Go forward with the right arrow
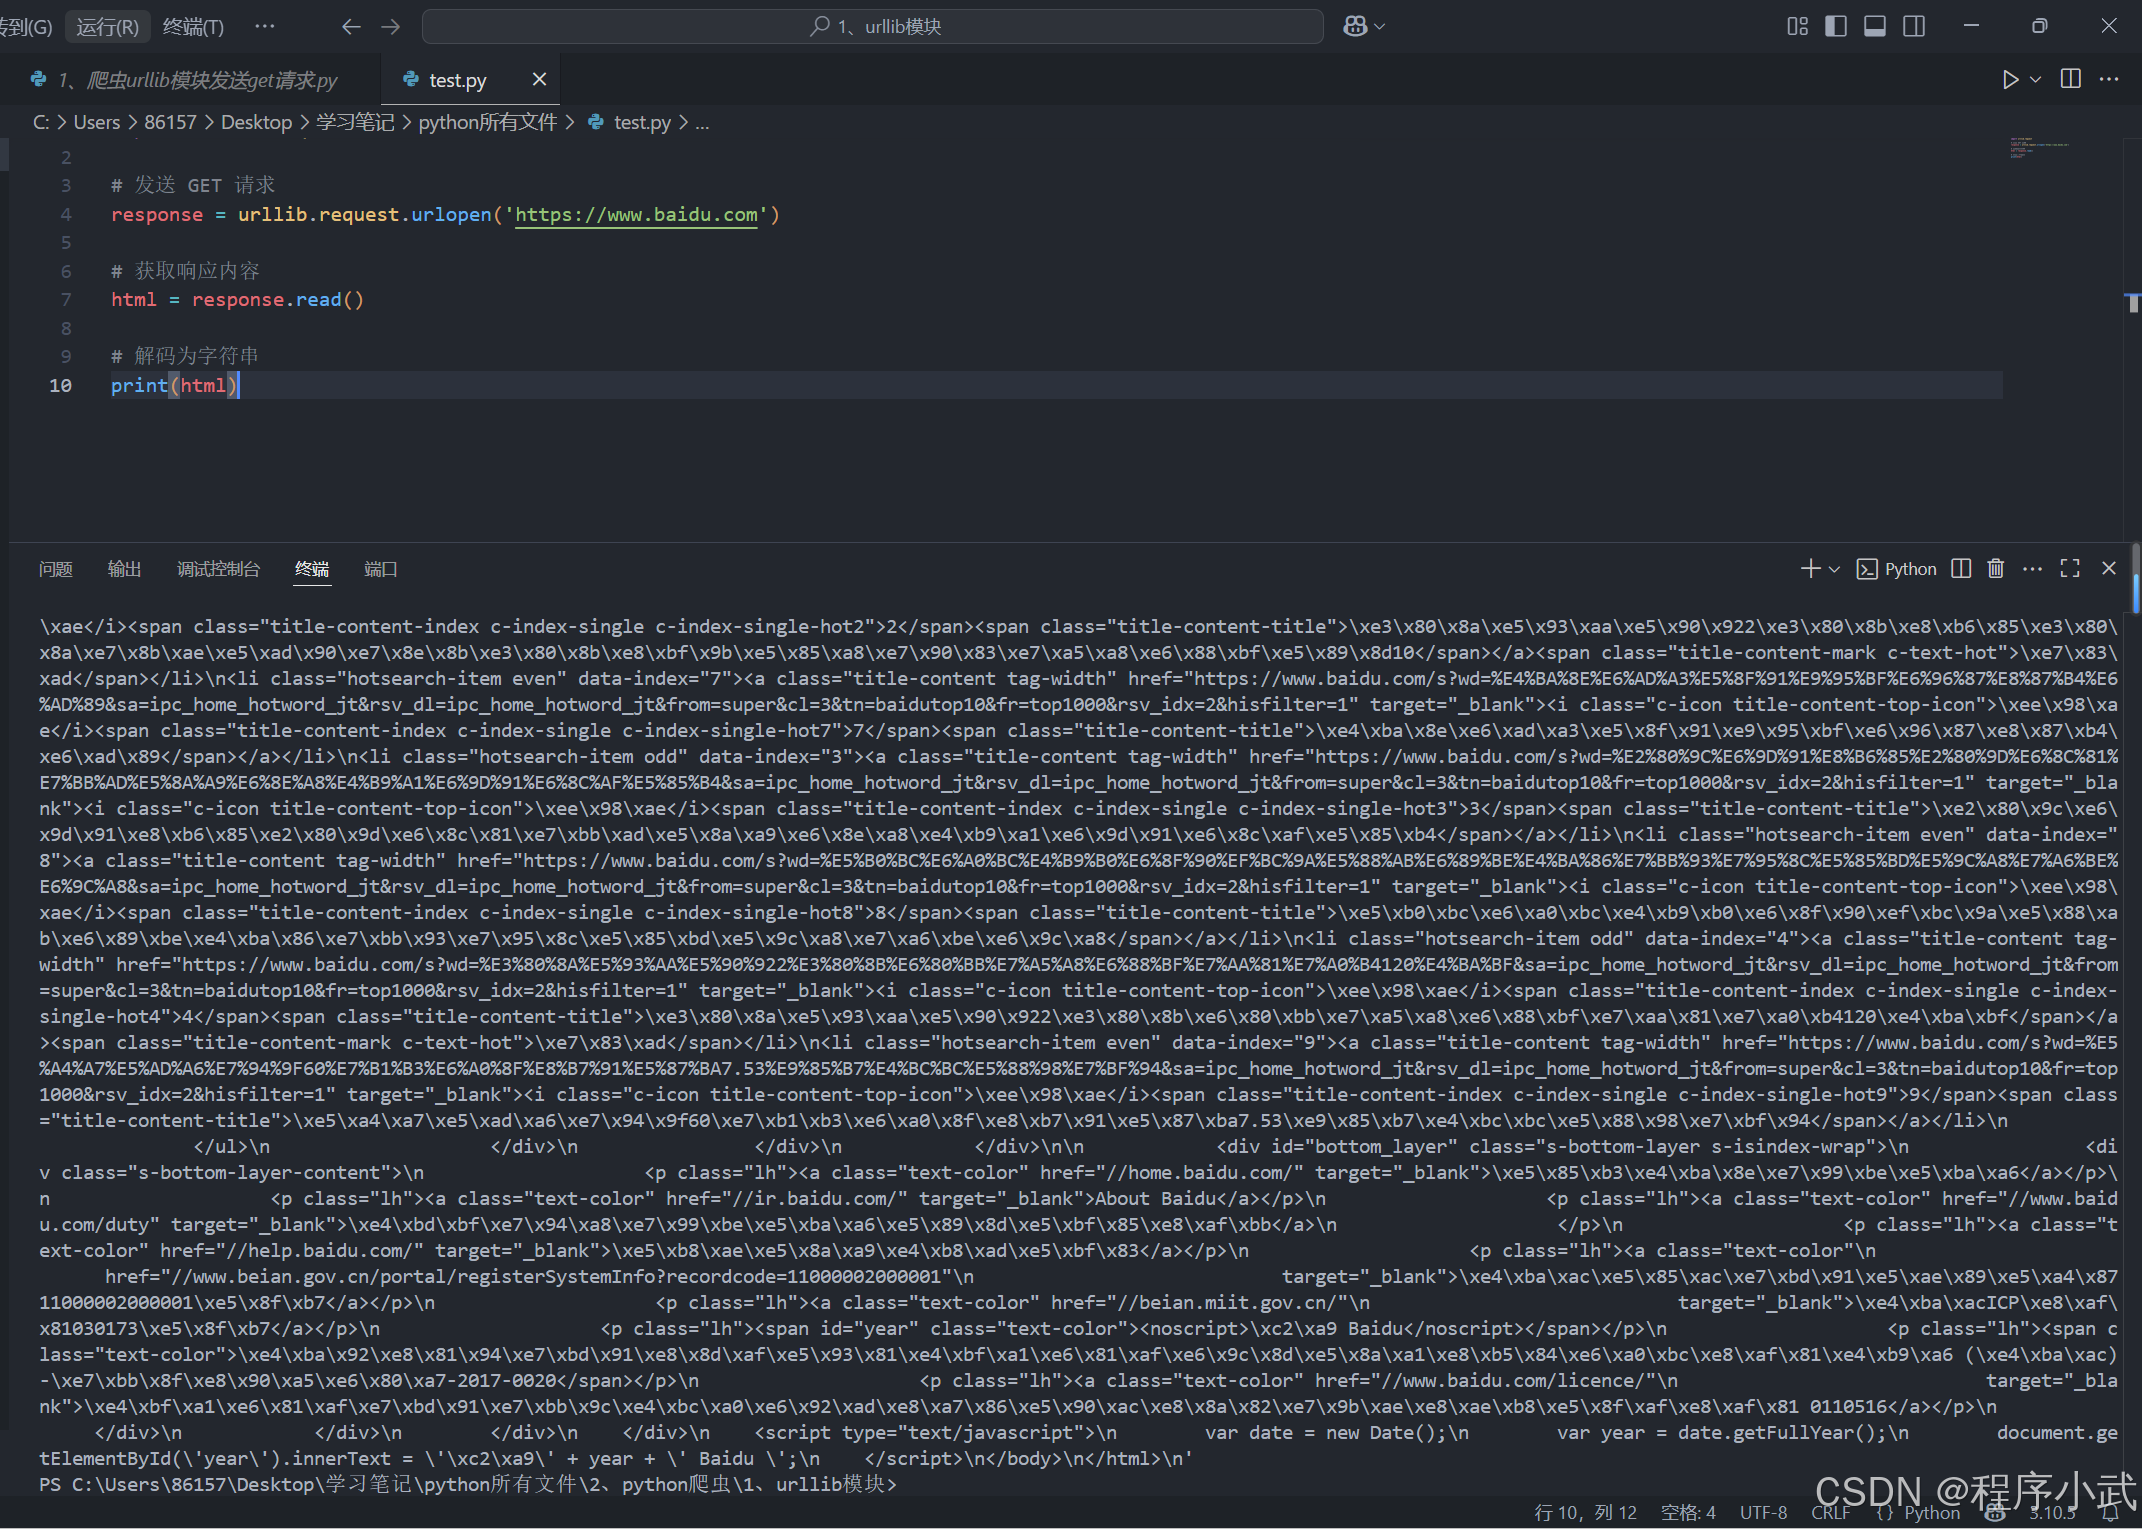2142x1529 pixels. coord(391,27)
